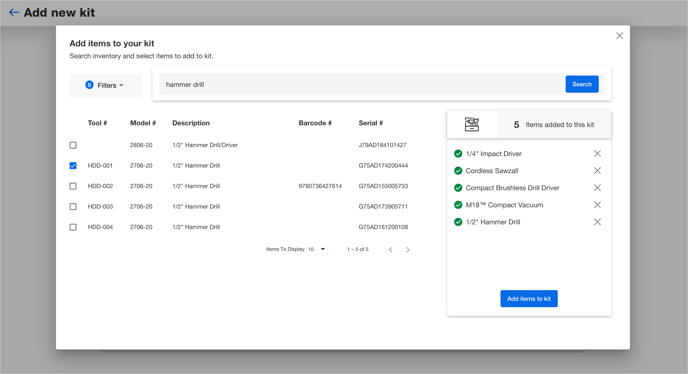Screen dimensions: 688x374
Task: Go back using the Add new kit arrow
Action: (x=14, y=13)
